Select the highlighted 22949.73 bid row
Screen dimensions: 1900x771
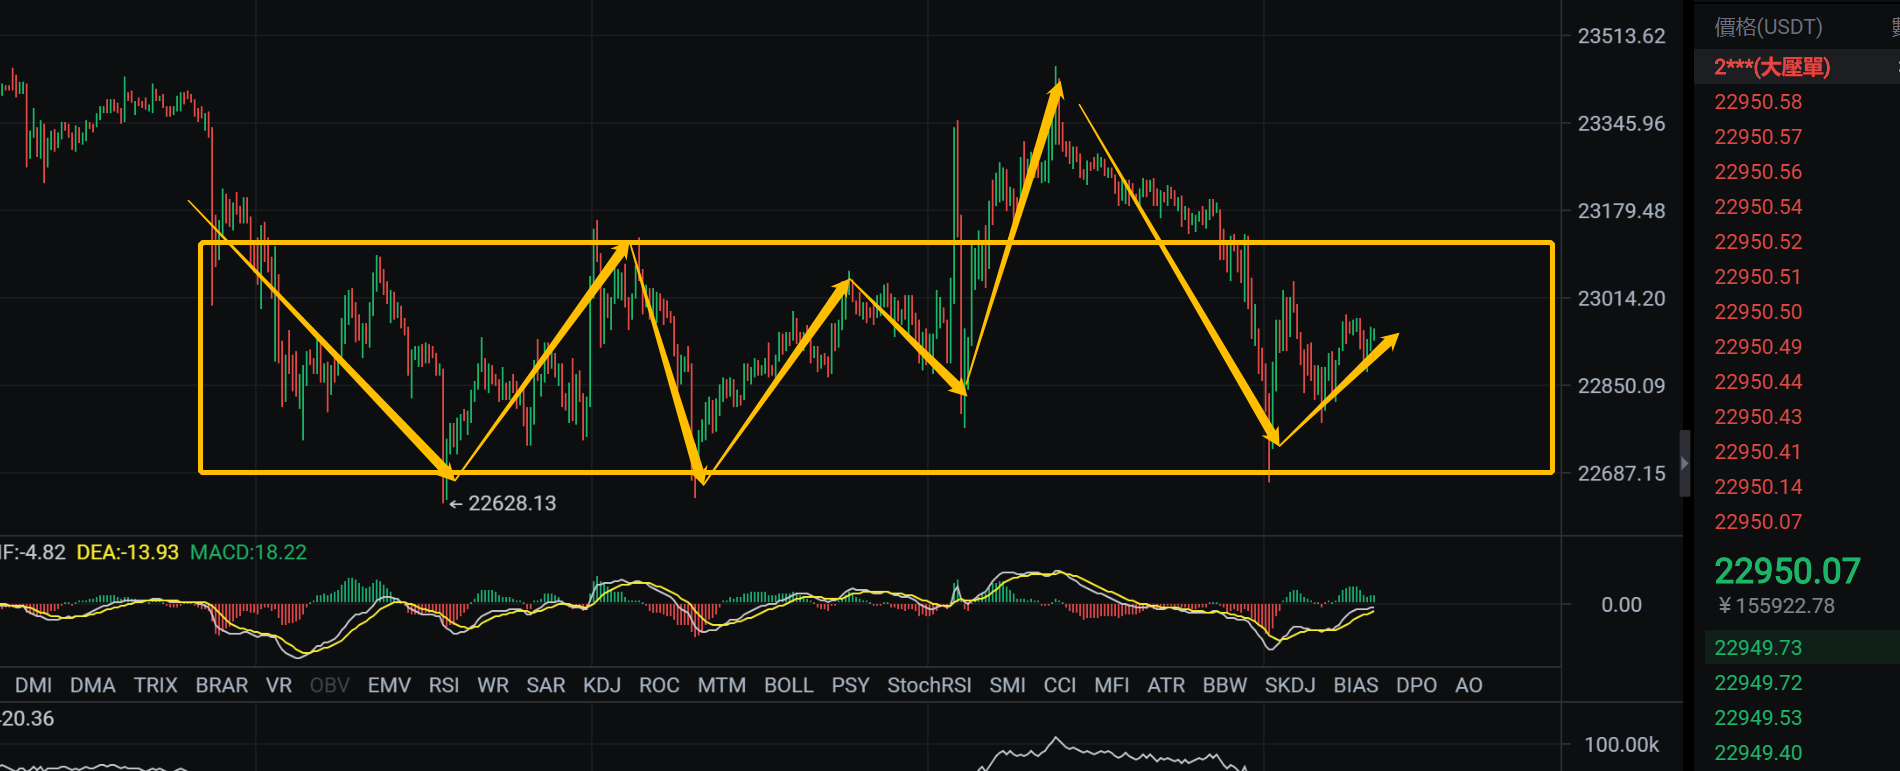point(1758,648)
